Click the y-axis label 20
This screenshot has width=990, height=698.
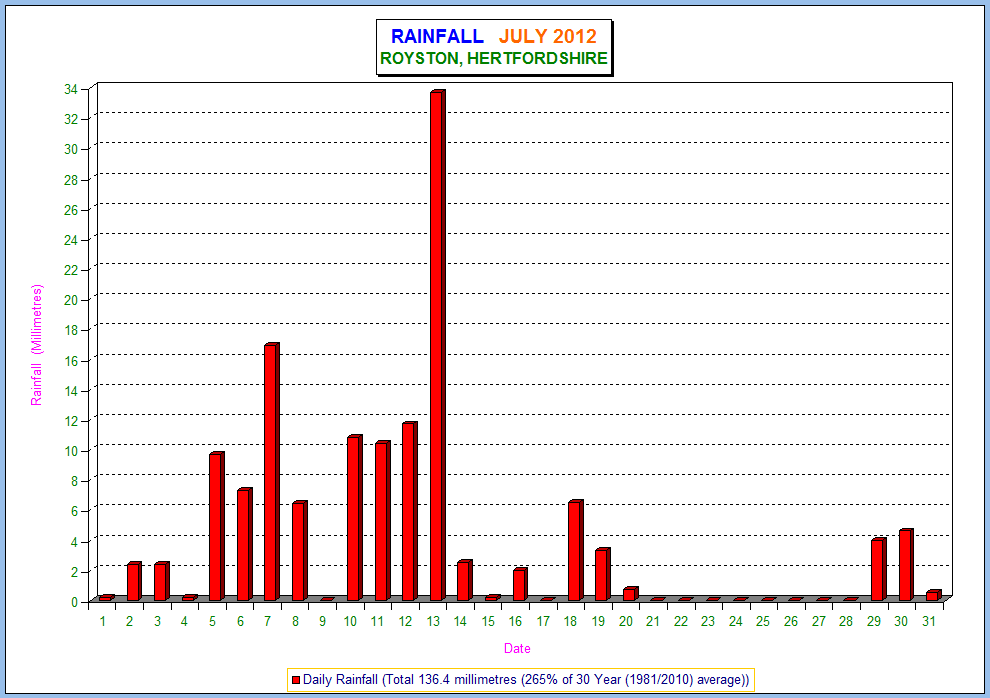(71, 300)
